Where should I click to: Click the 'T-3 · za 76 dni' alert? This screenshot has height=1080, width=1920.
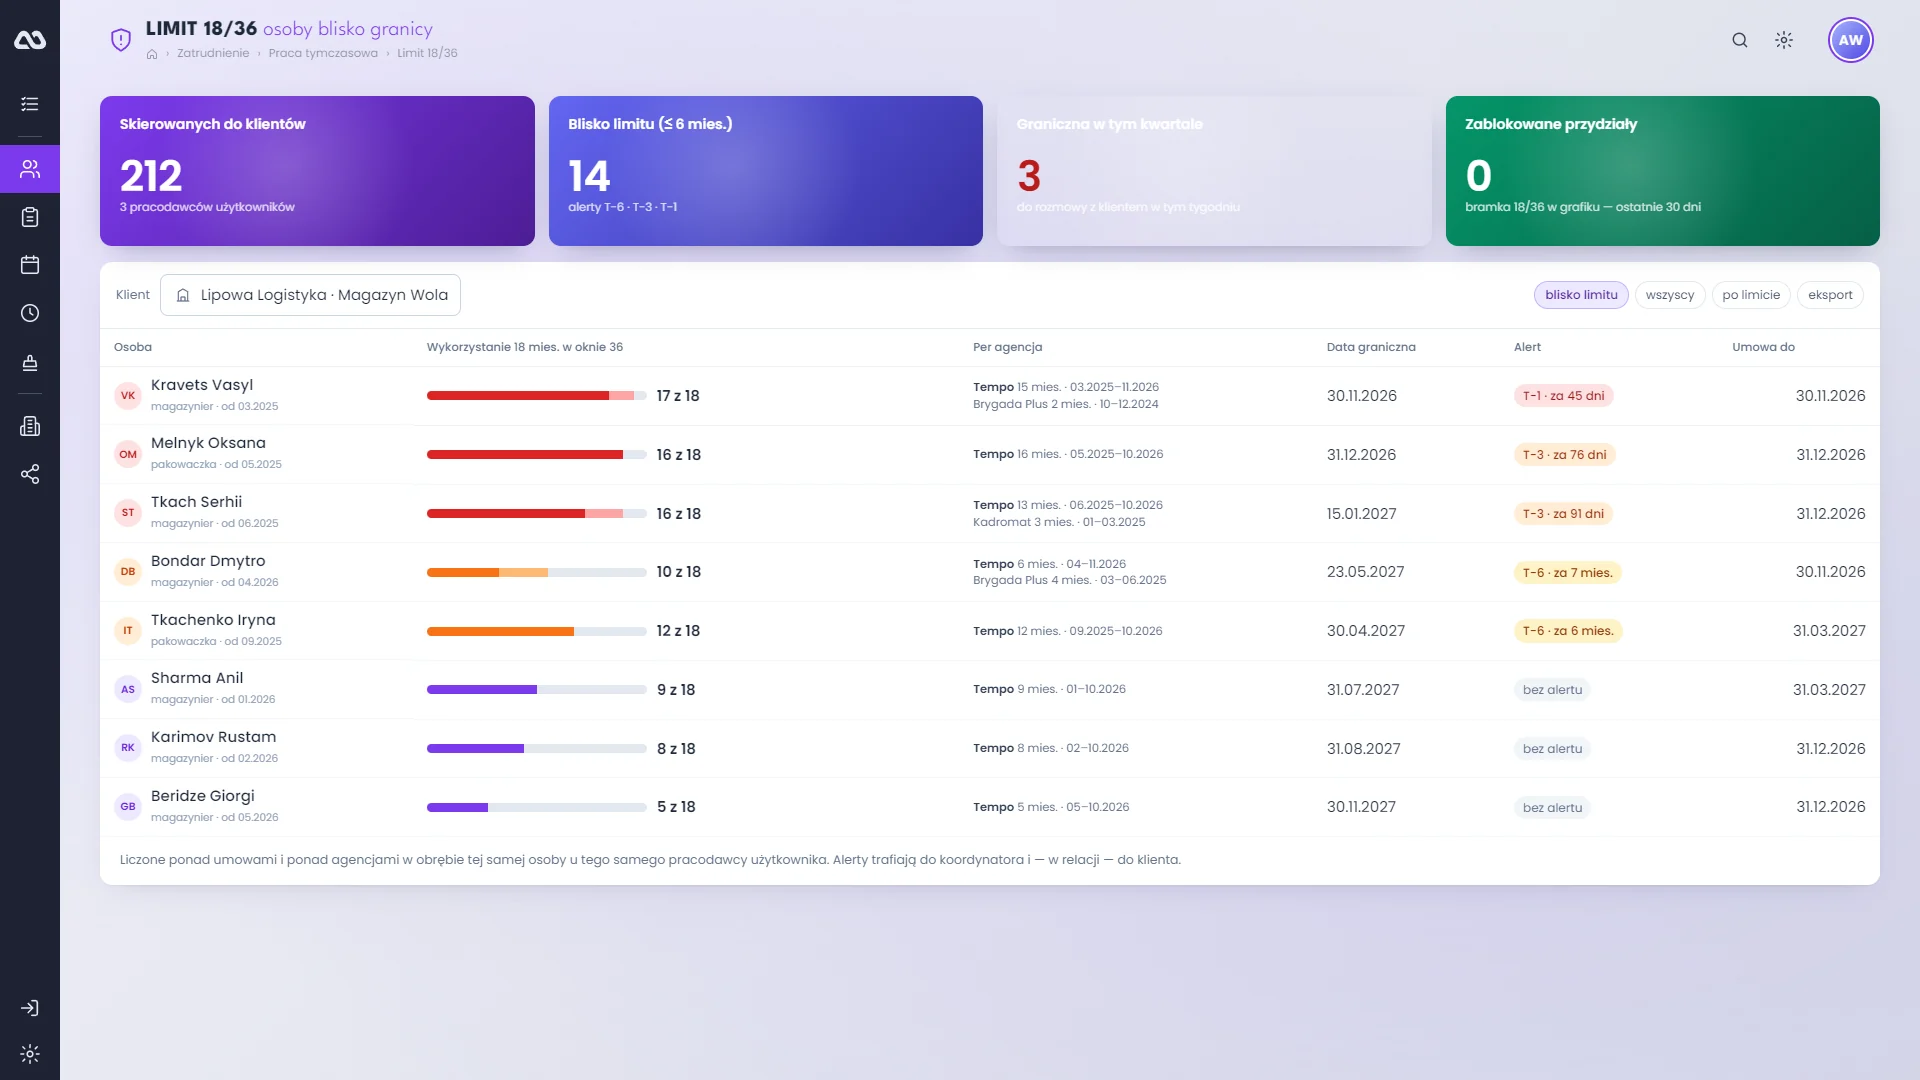(1564, 455)
